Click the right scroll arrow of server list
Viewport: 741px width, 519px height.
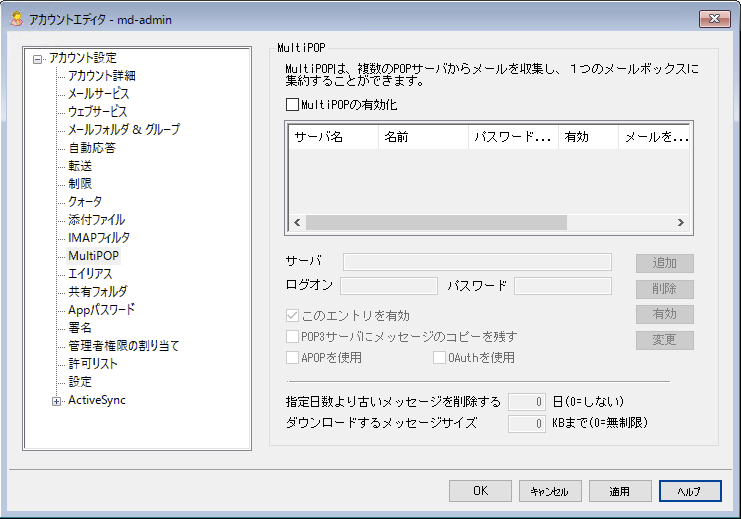(680, 223)
